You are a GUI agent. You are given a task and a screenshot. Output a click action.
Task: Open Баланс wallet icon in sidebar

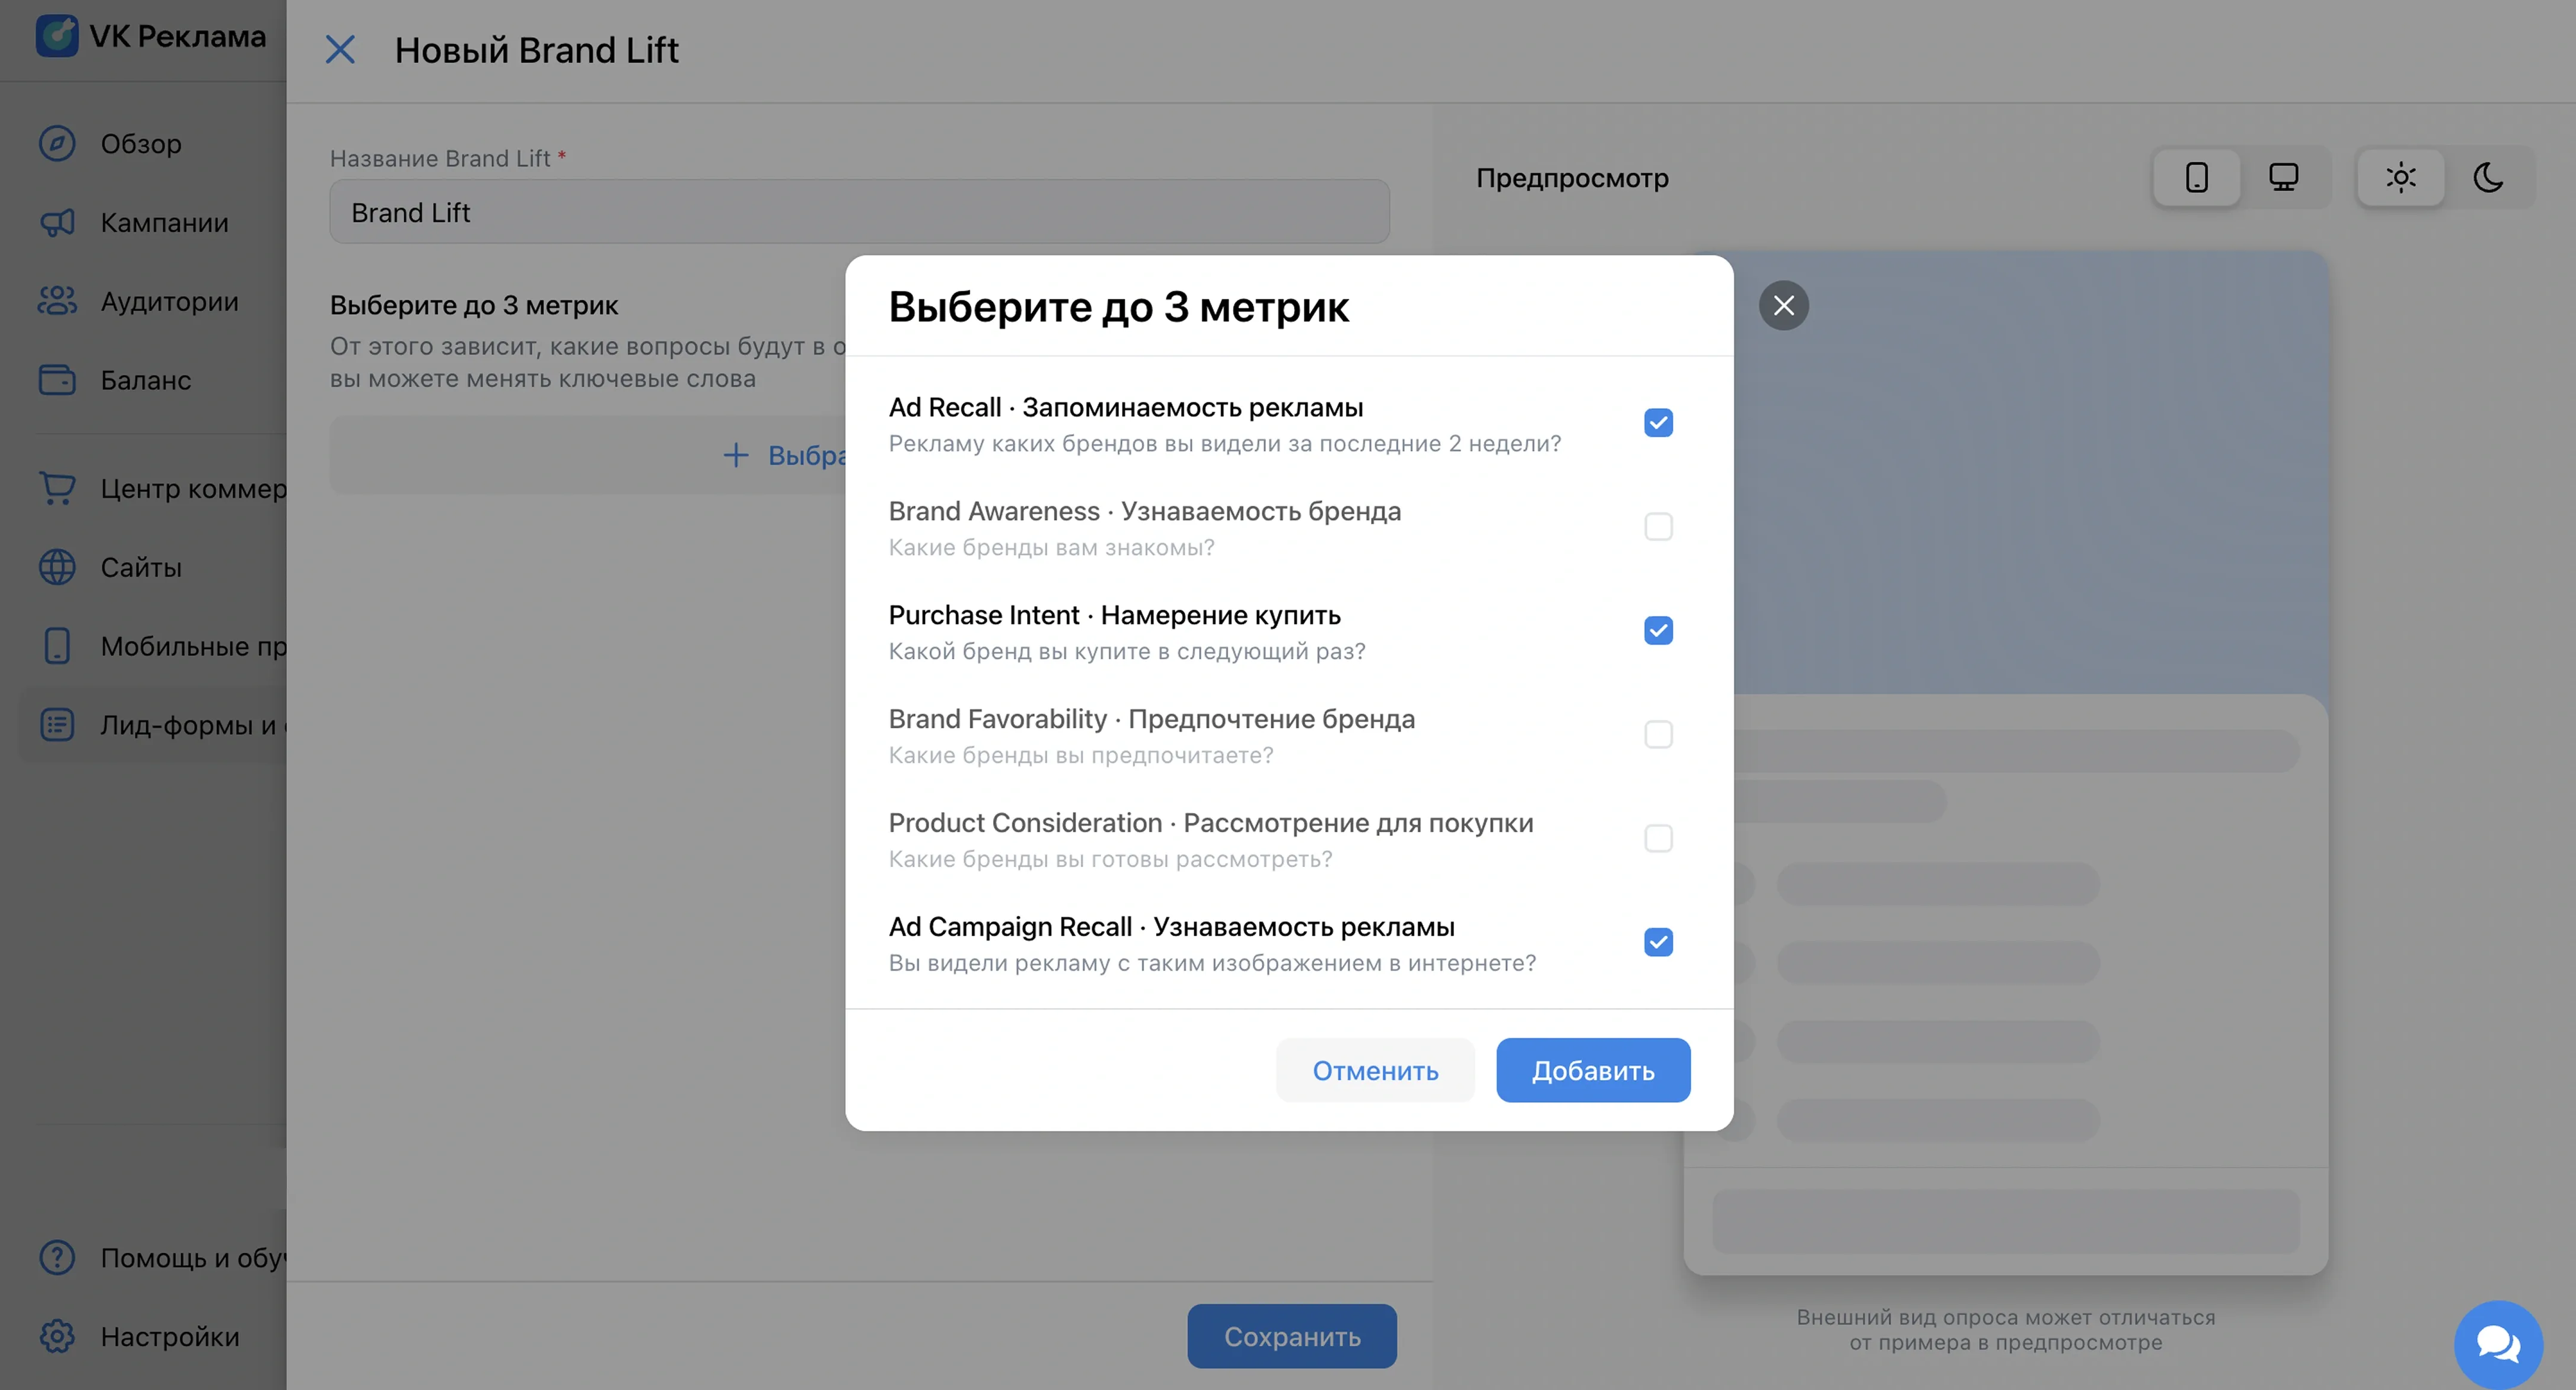pyautogui.click(x=57, y=380)
